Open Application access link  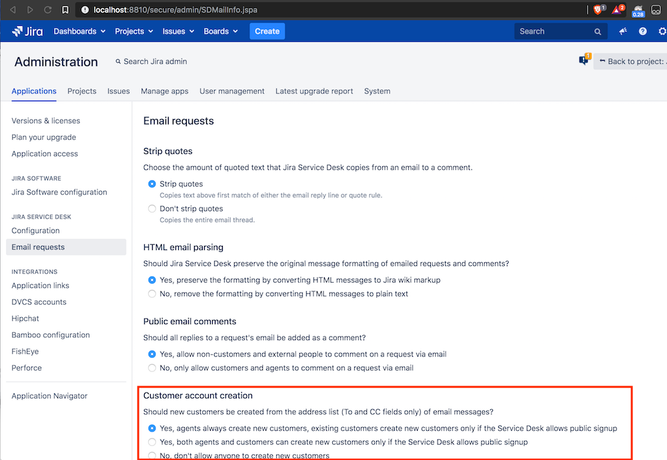tap(45, 154)
